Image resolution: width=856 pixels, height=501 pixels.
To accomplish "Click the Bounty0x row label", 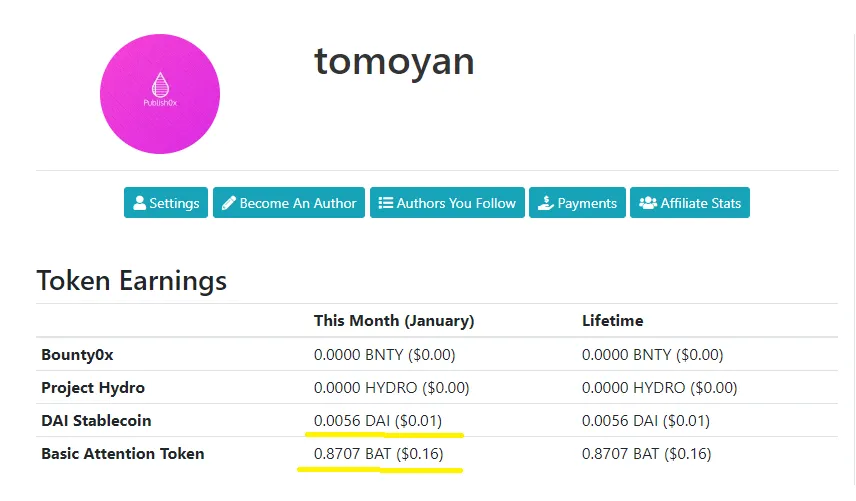I will coord(77,355).
